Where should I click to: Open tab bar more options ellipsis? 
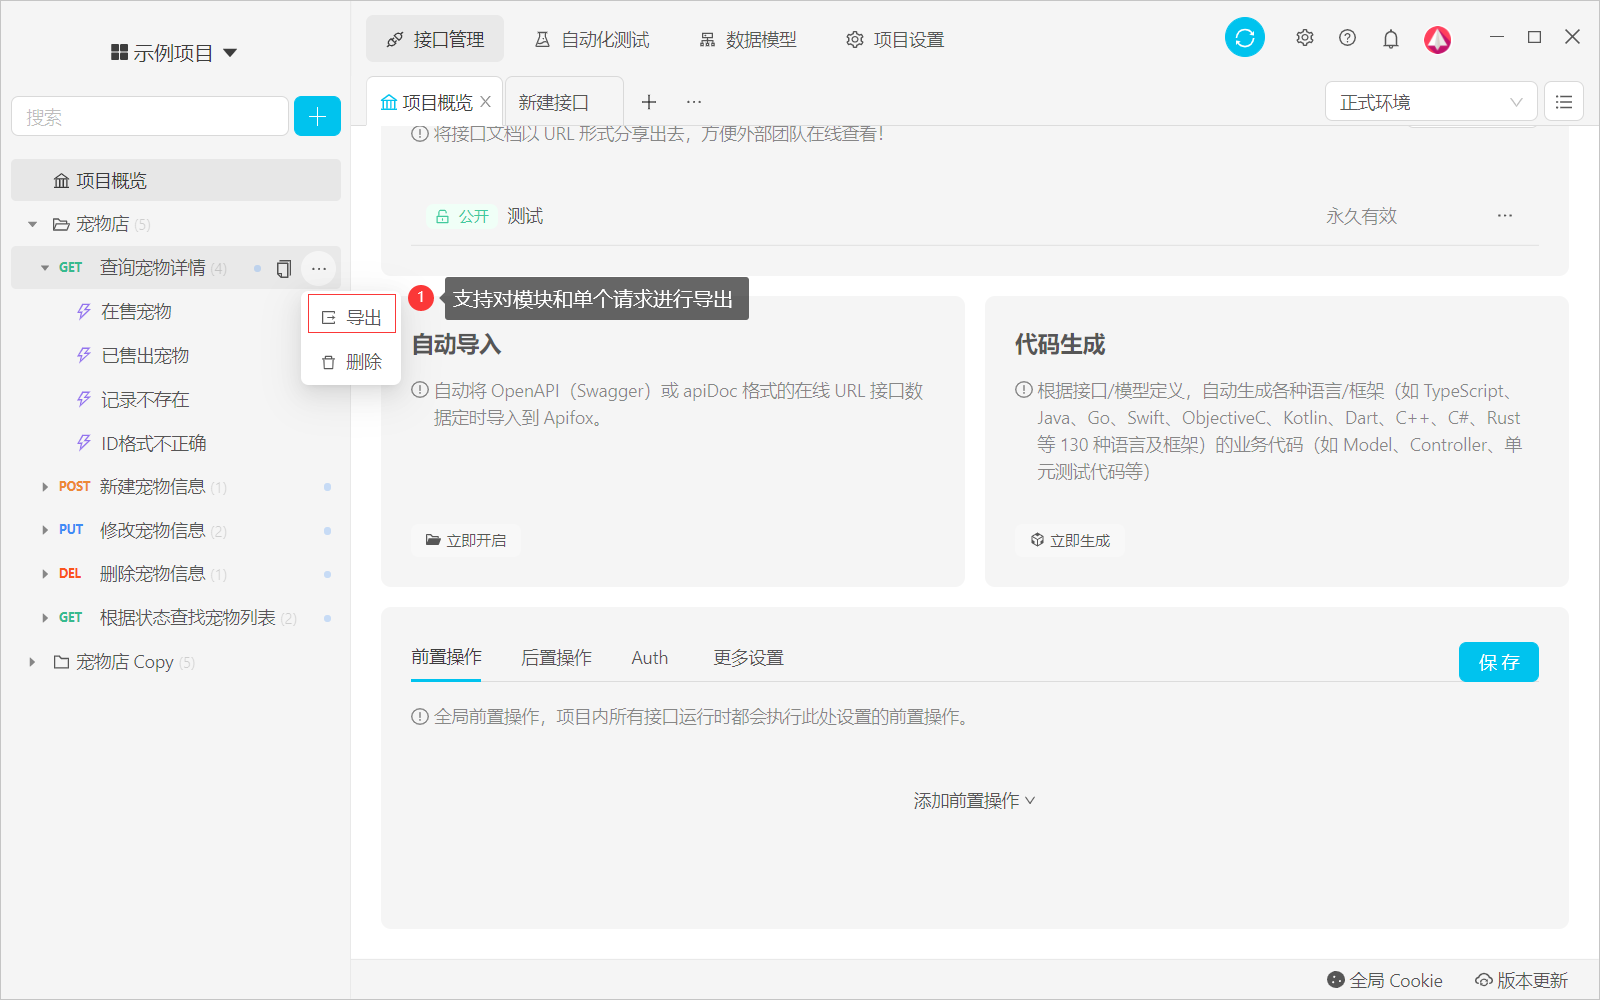click(x=694, y=102)
